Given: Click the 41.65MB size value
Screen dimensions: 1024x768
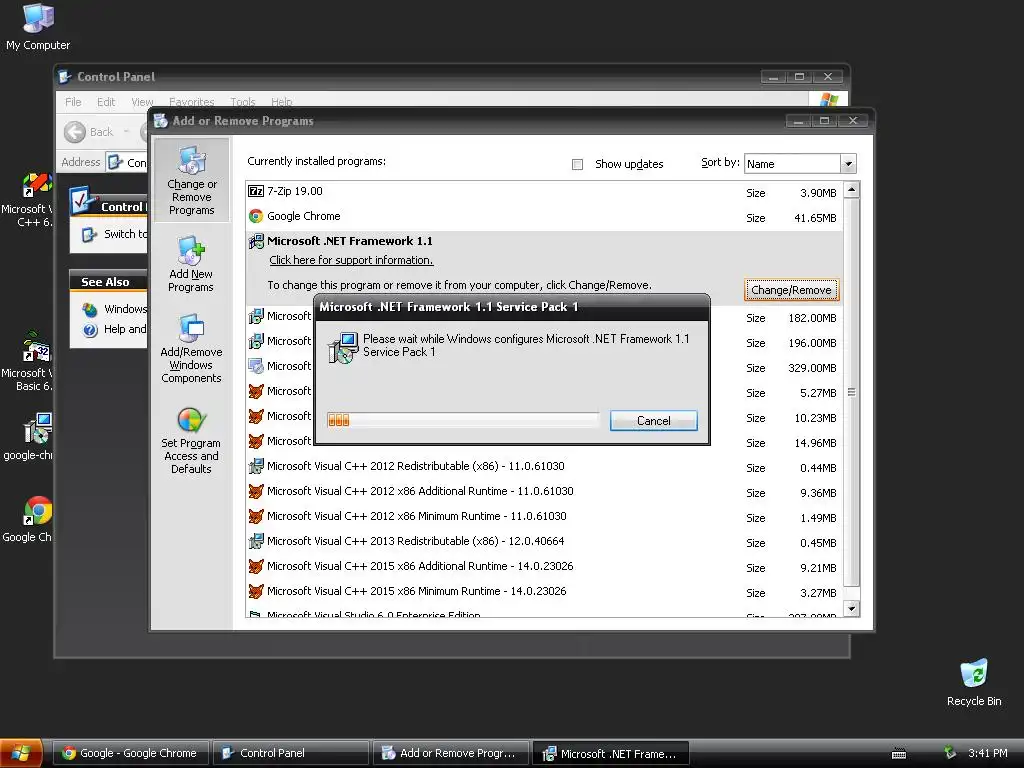Looking at the screenshot, I should click(815, 218).
